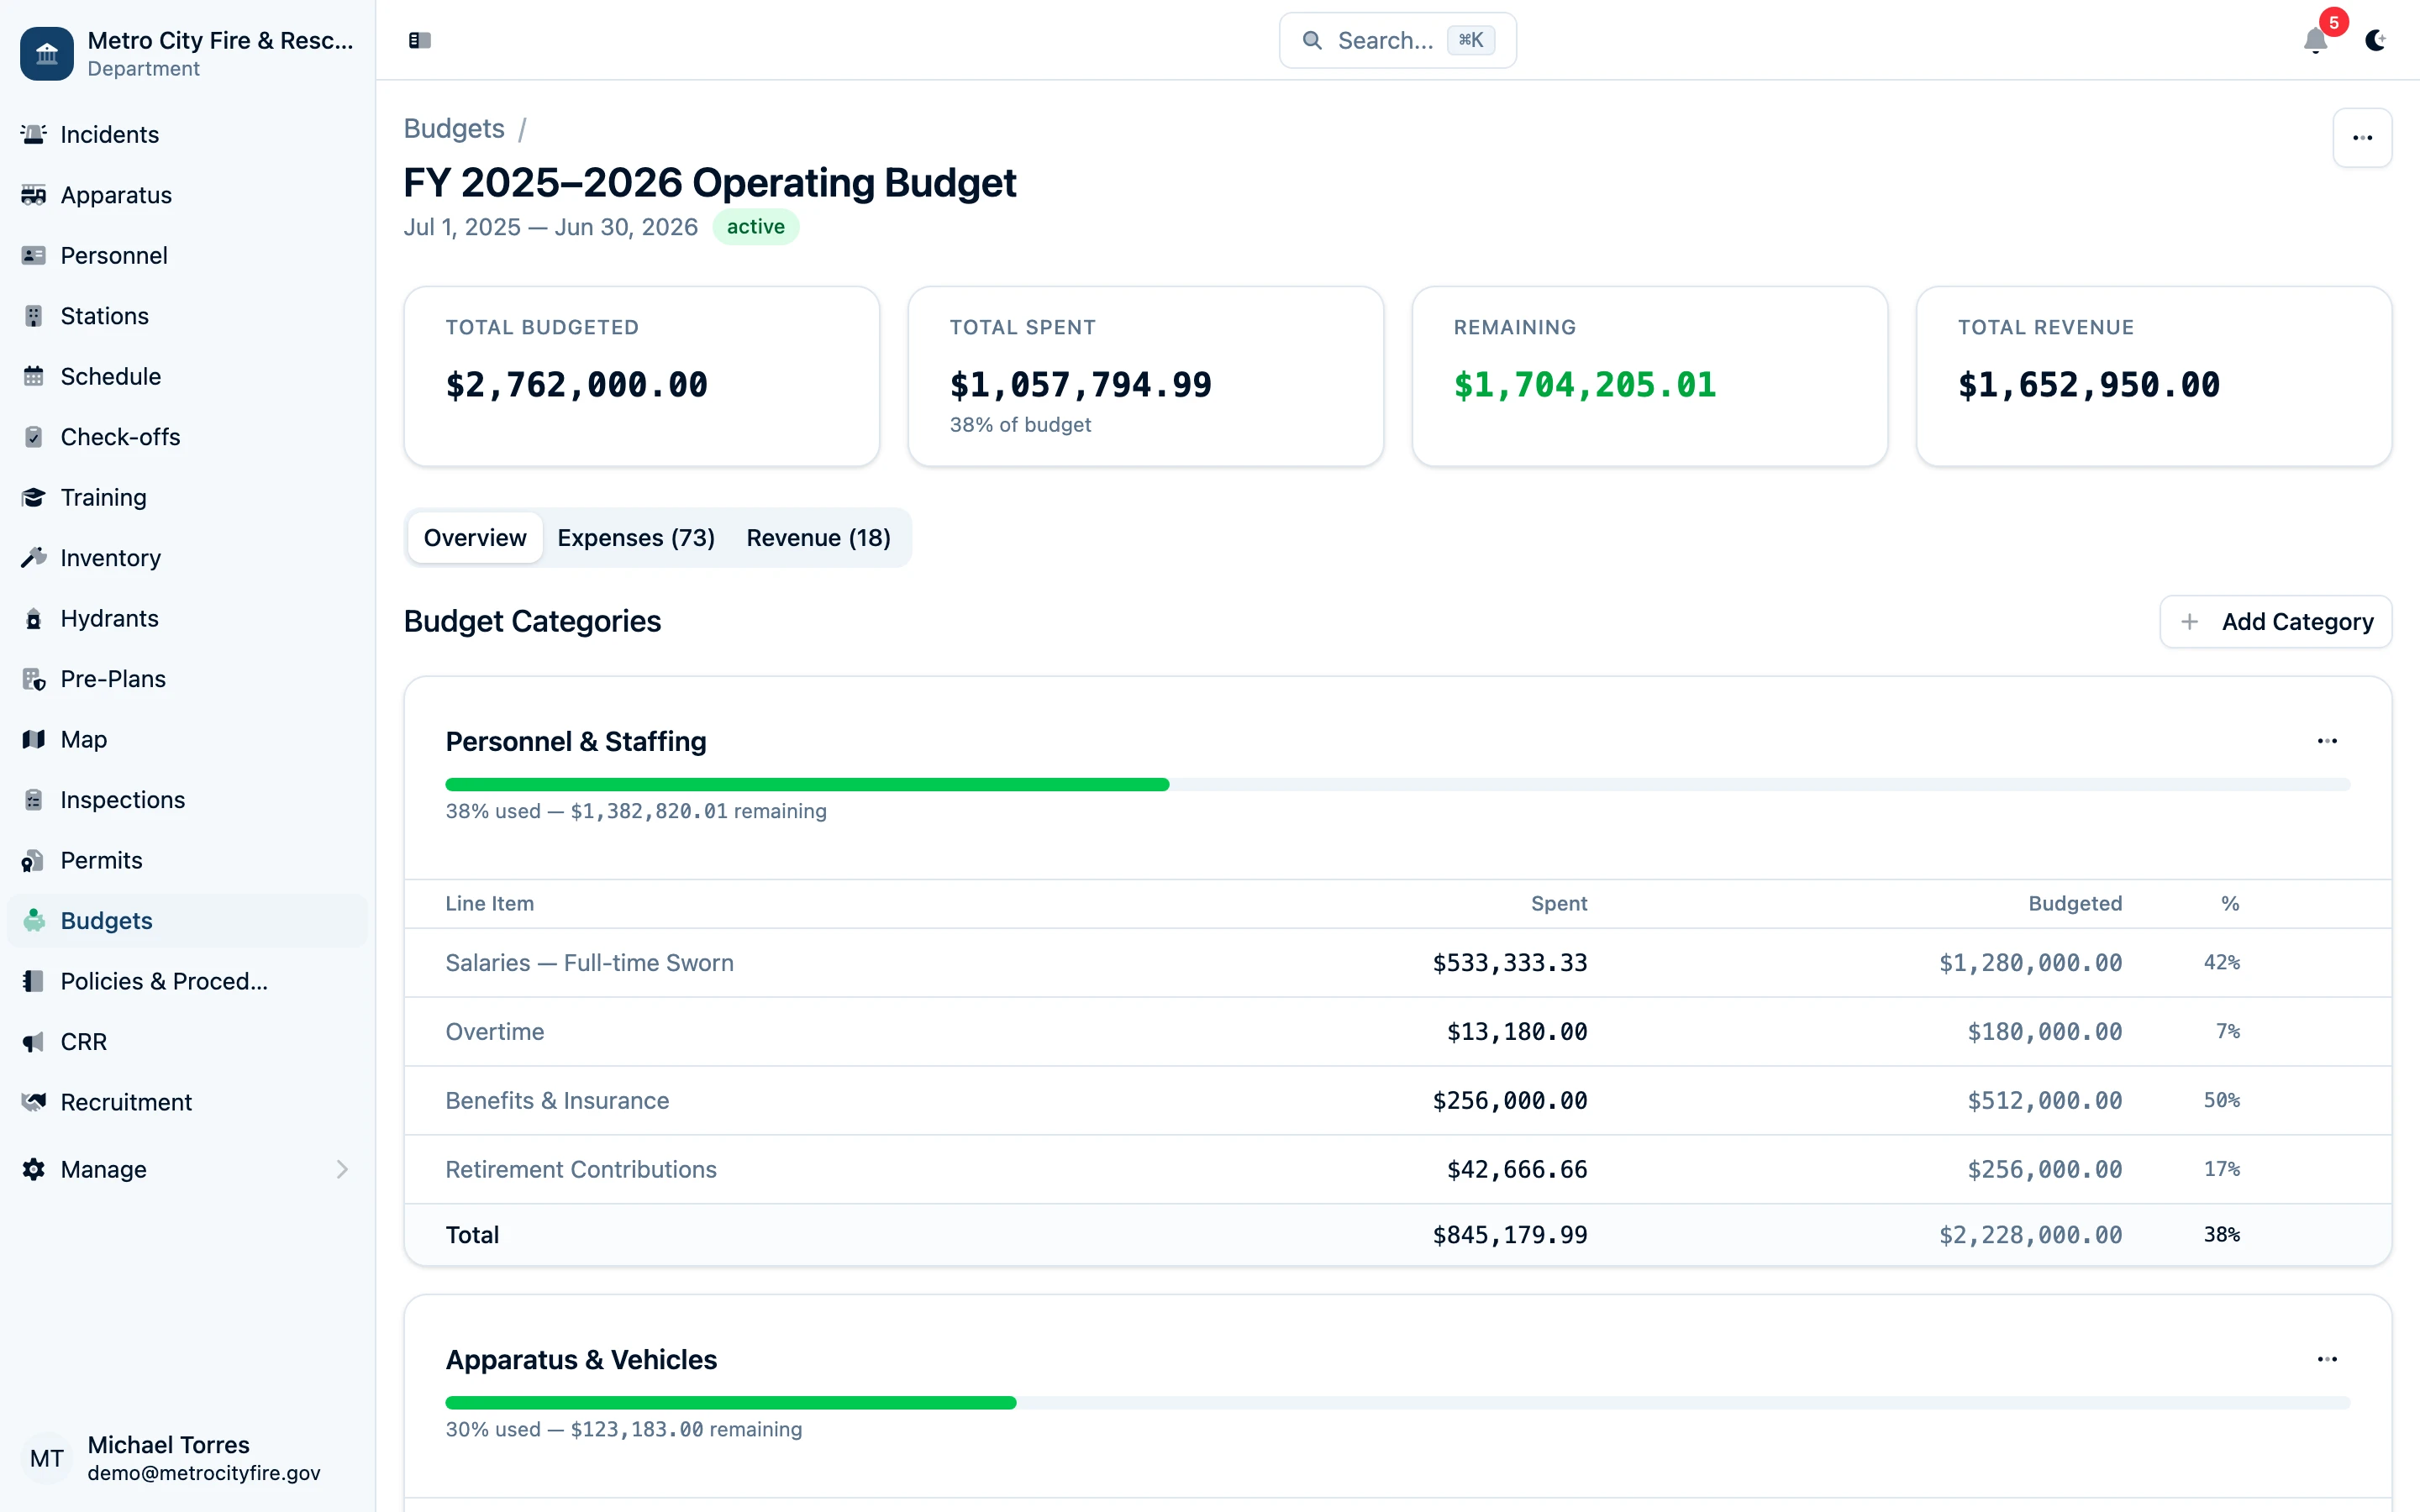Click the Training graduation cap icon
This screenshot has width=2420, height=1512.
pos(34,497)
